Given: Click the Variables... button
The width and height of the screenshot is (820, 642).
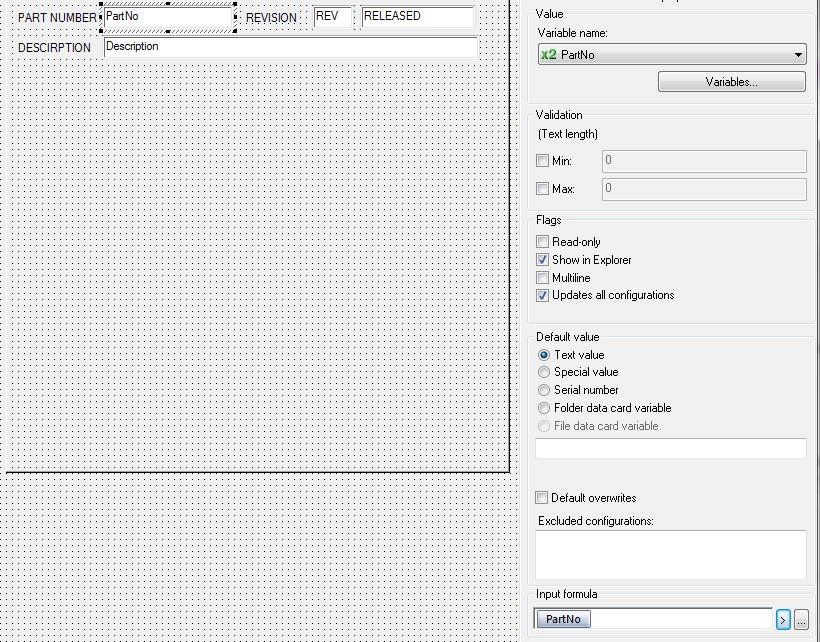Looking at the screenshot, I should (732, 82).
